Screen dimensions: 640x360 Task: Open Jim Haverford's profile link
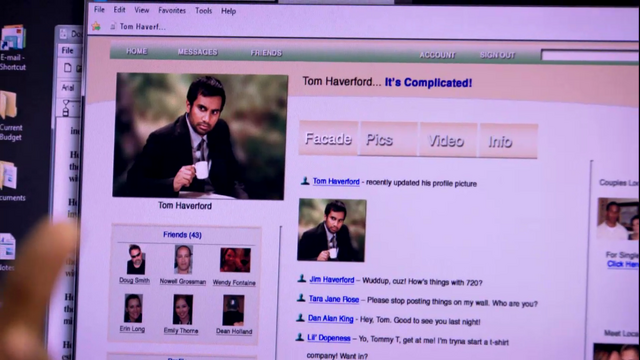click(331, 280)
